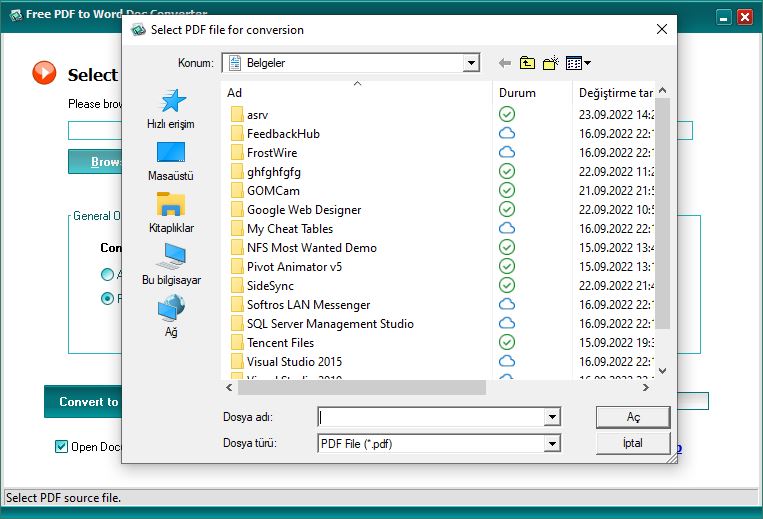Click the İptal cancel button

point(633,443)
